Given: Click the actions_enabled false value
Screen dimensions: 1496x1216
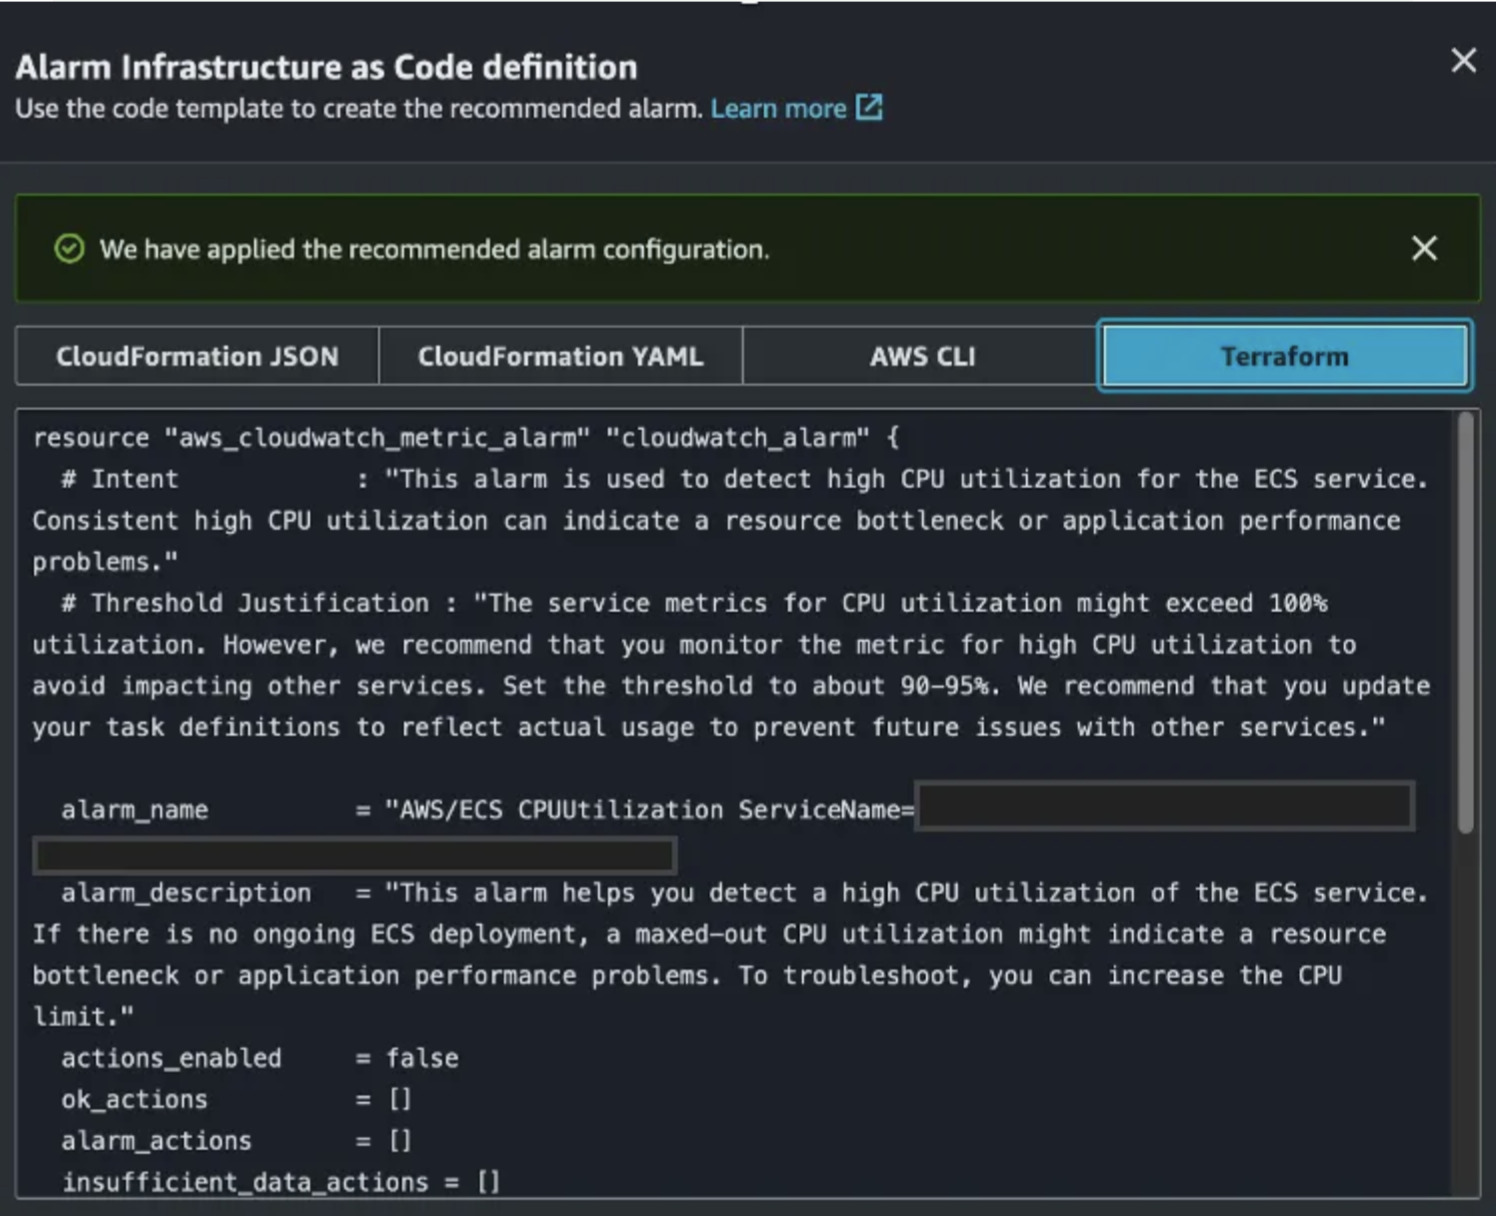Looking at the screenshot, I should (421, 1057).
